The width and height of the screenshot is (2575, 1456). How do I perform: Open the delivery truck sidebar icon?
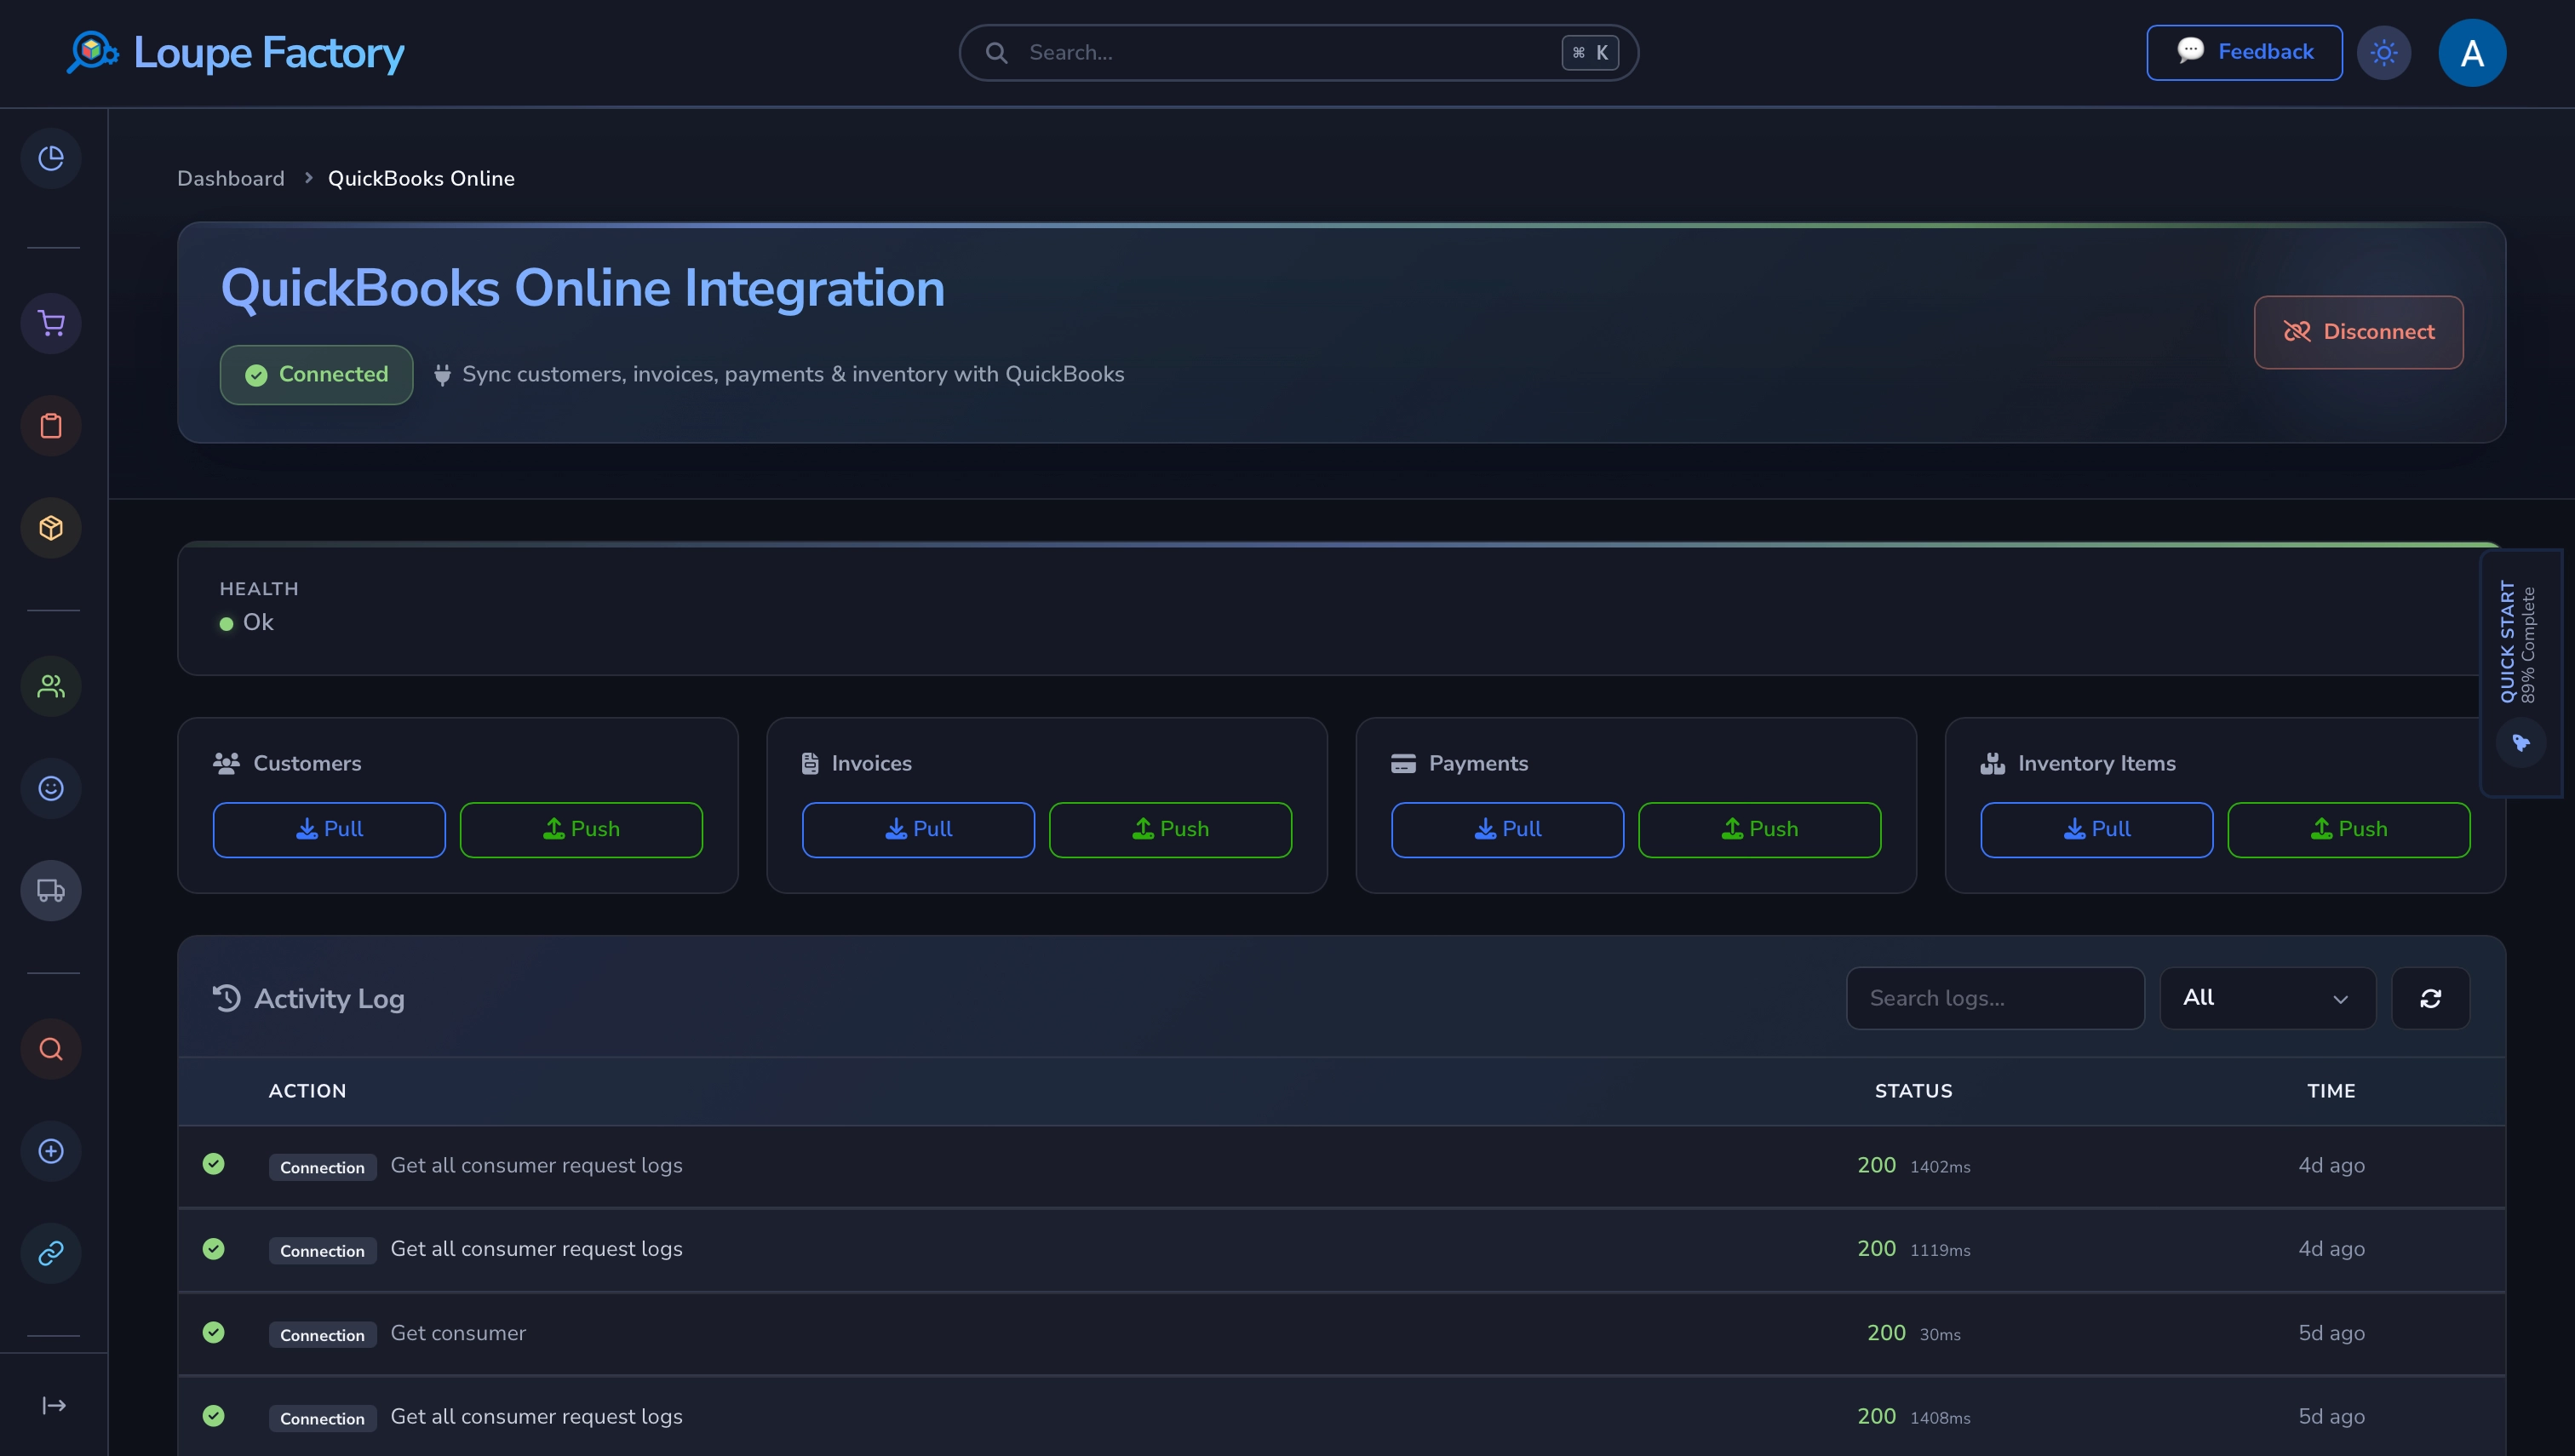pyautogui.click(x=51, y=890)
